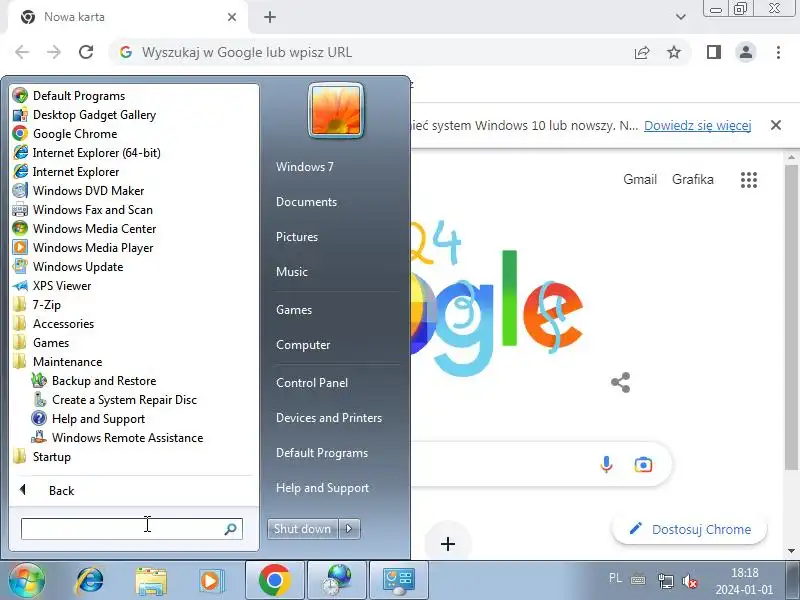800x600 pixels.
Task: Open Windows Update icon
Action: [x=20, y=266]
